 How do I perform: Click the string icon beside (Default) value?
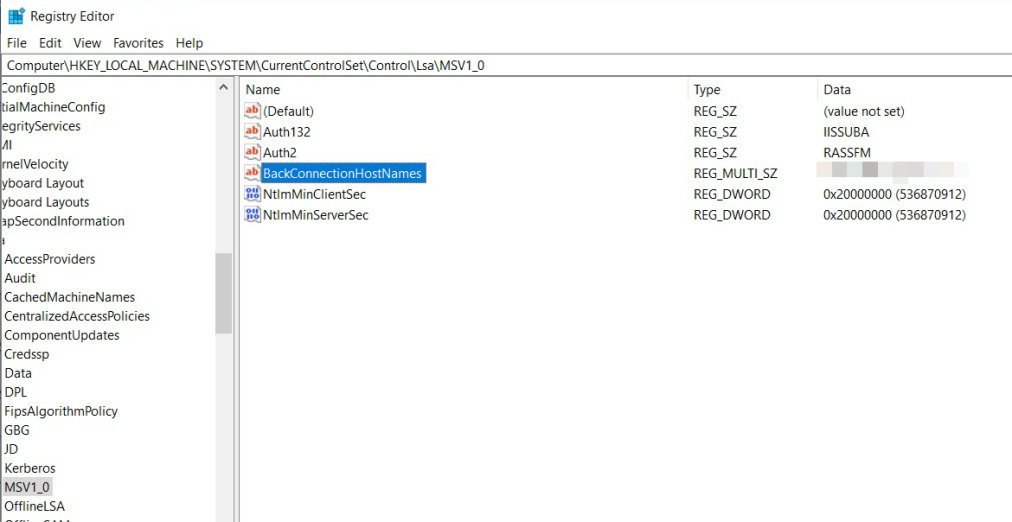(x=252, y=111)
